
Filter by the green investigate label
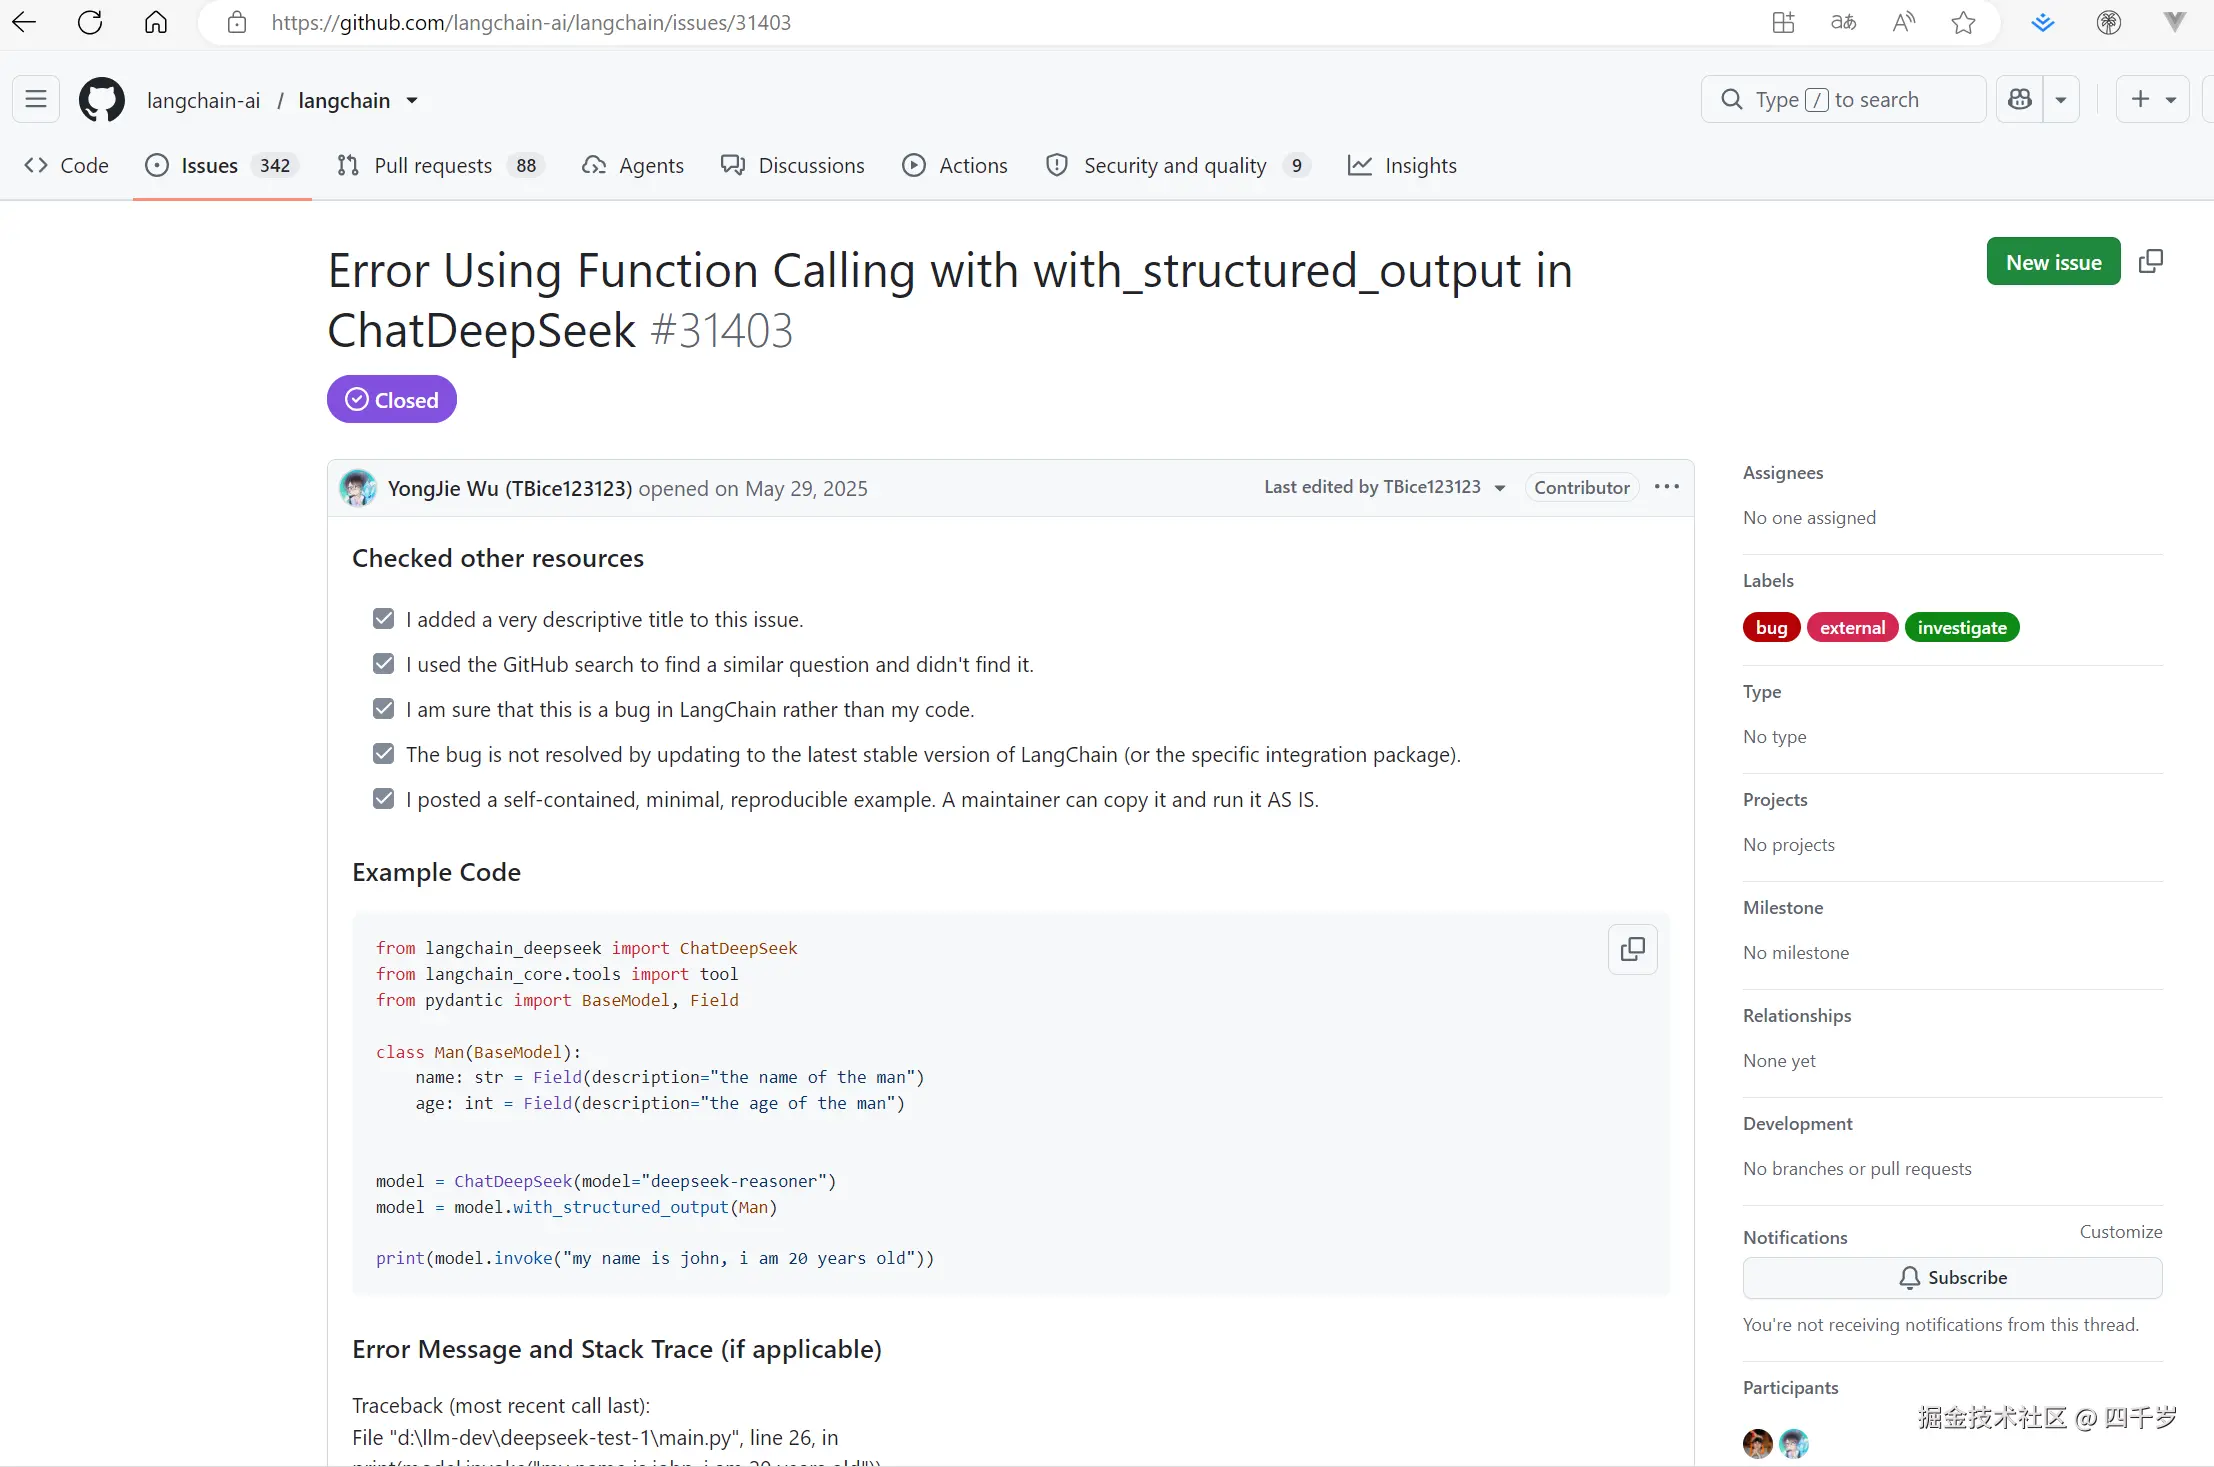coord(1962,627)
